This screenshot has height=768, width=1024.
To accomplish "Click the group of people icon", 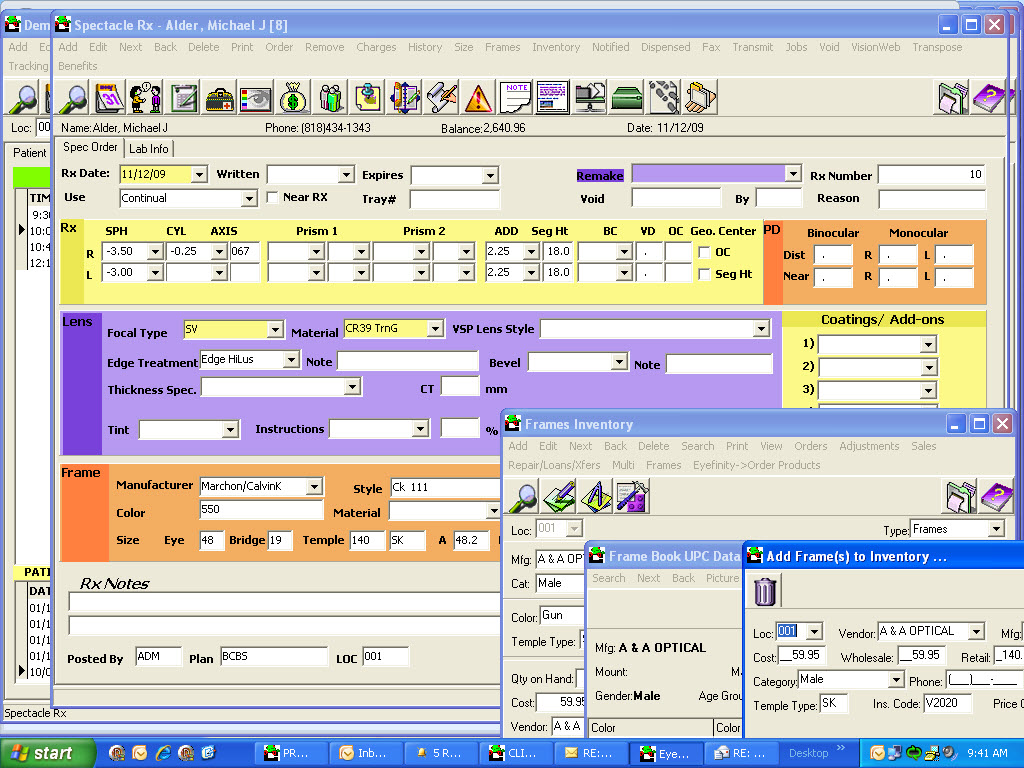I will [331, 98].
